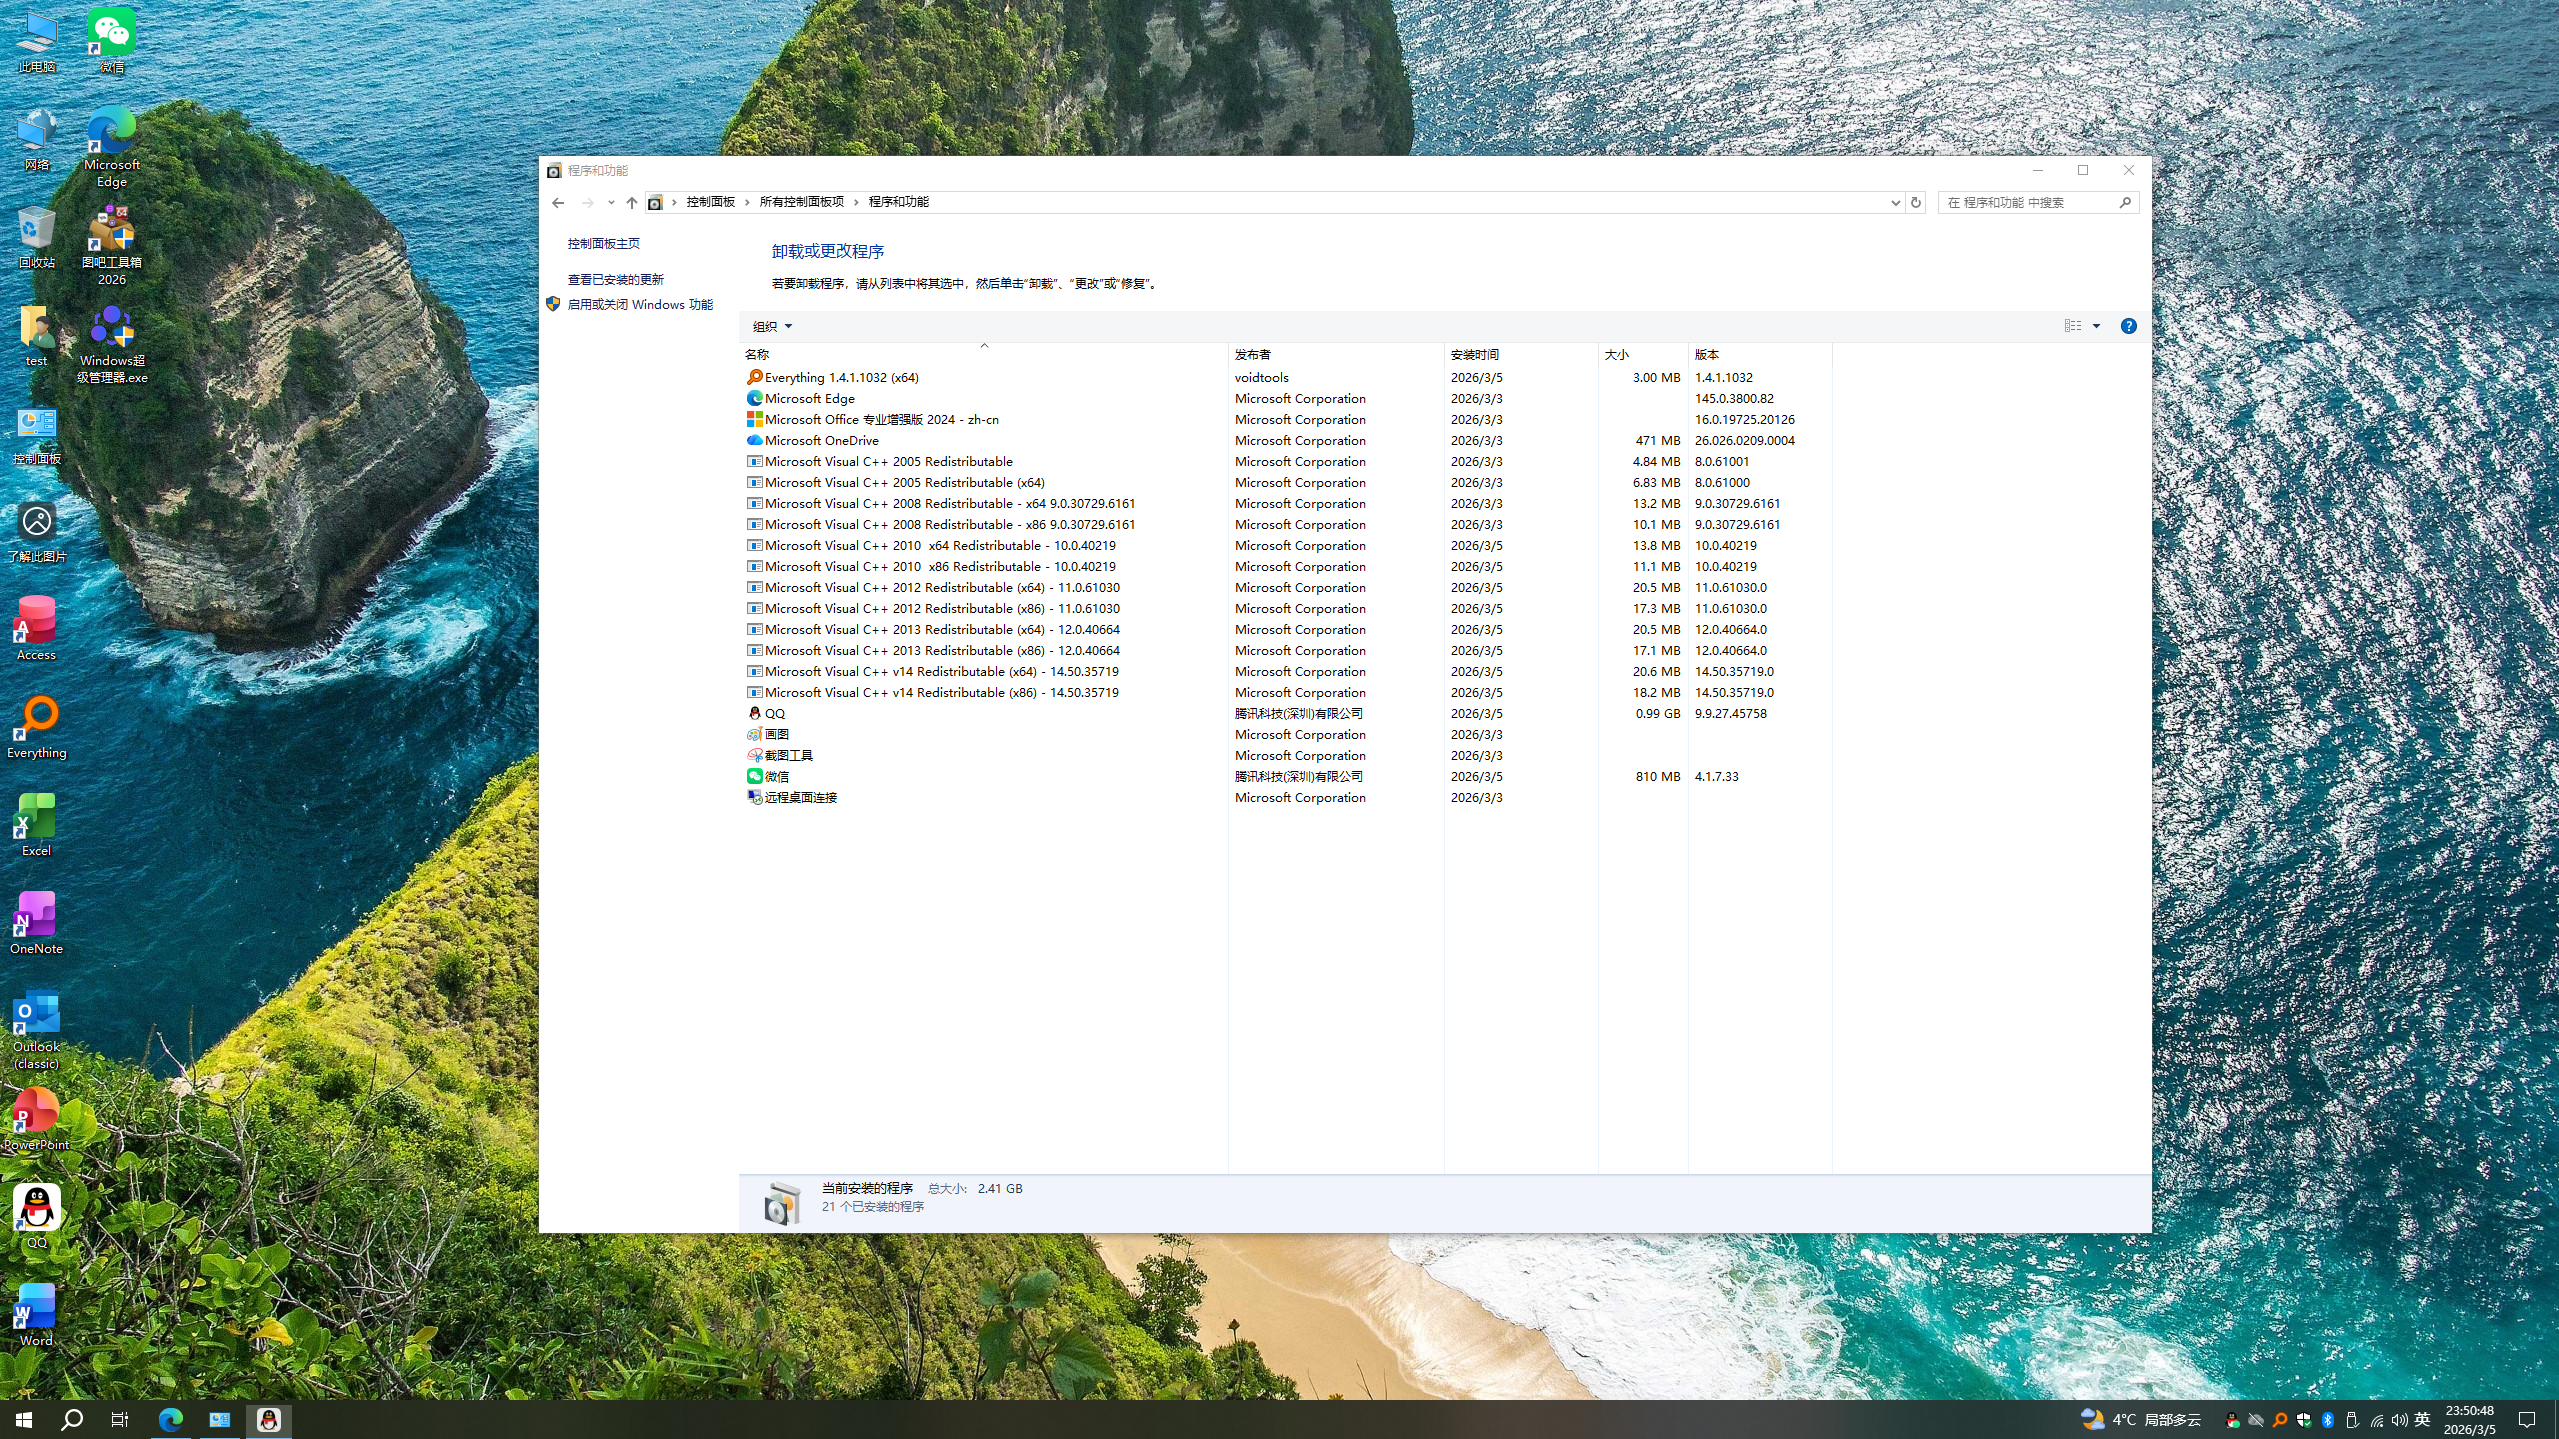The width and height of the screenshot is (2559, 1439).
Task: Click the 截图工具 scissors icon entry
Action: [754, 754]
